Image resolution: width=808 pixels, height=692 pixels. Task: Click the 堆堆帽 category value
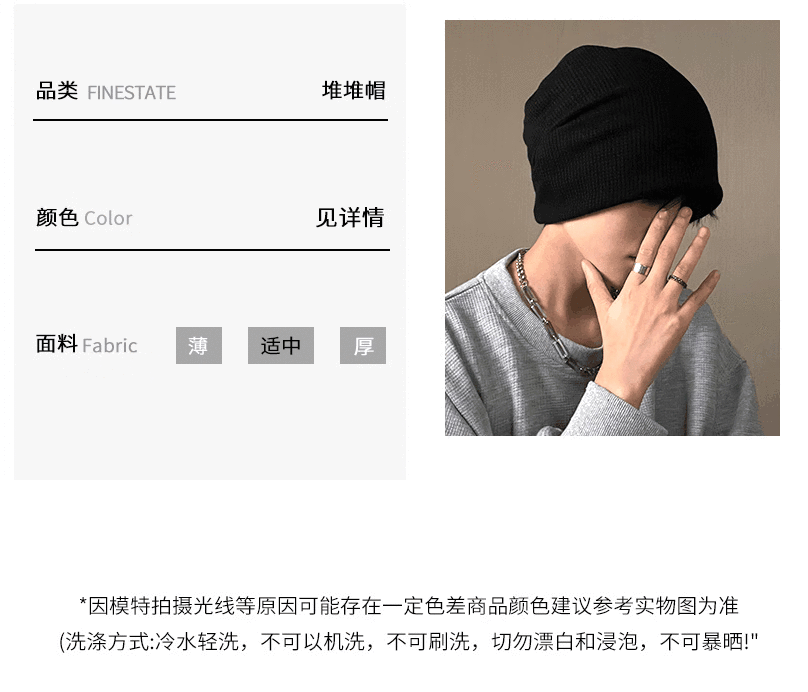point(354,91)
